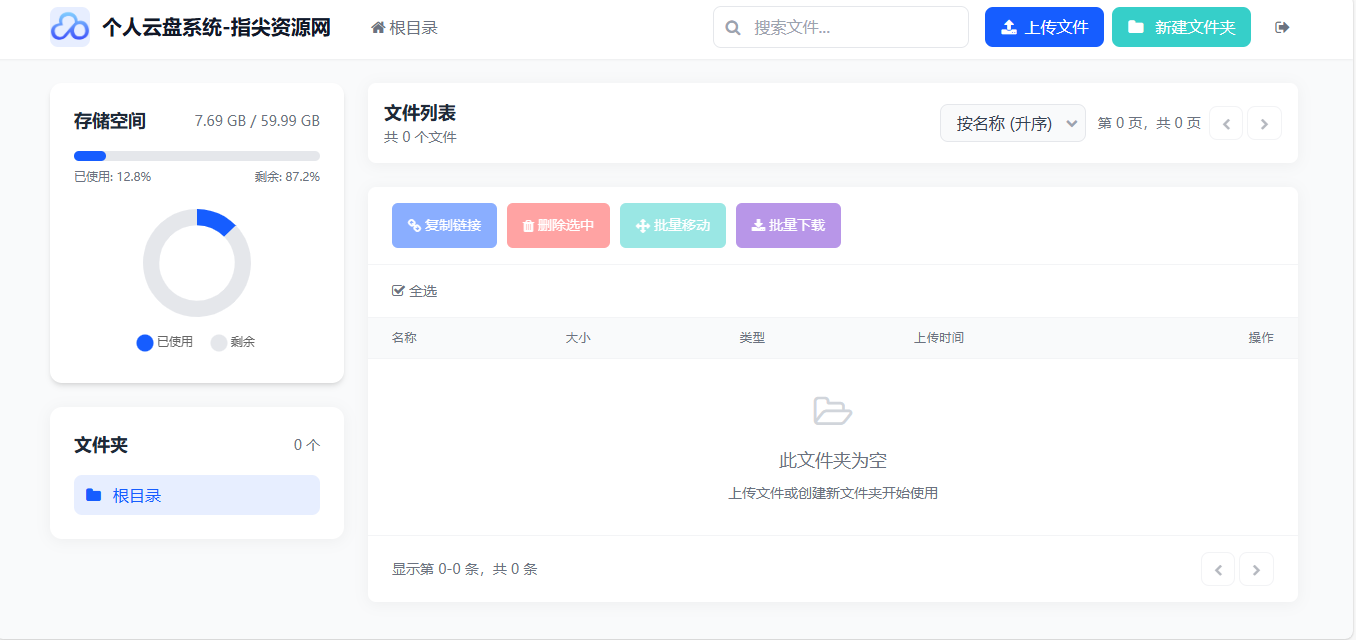
Task: Click the empty folder icon in list
Action: (x=832, y=411)
